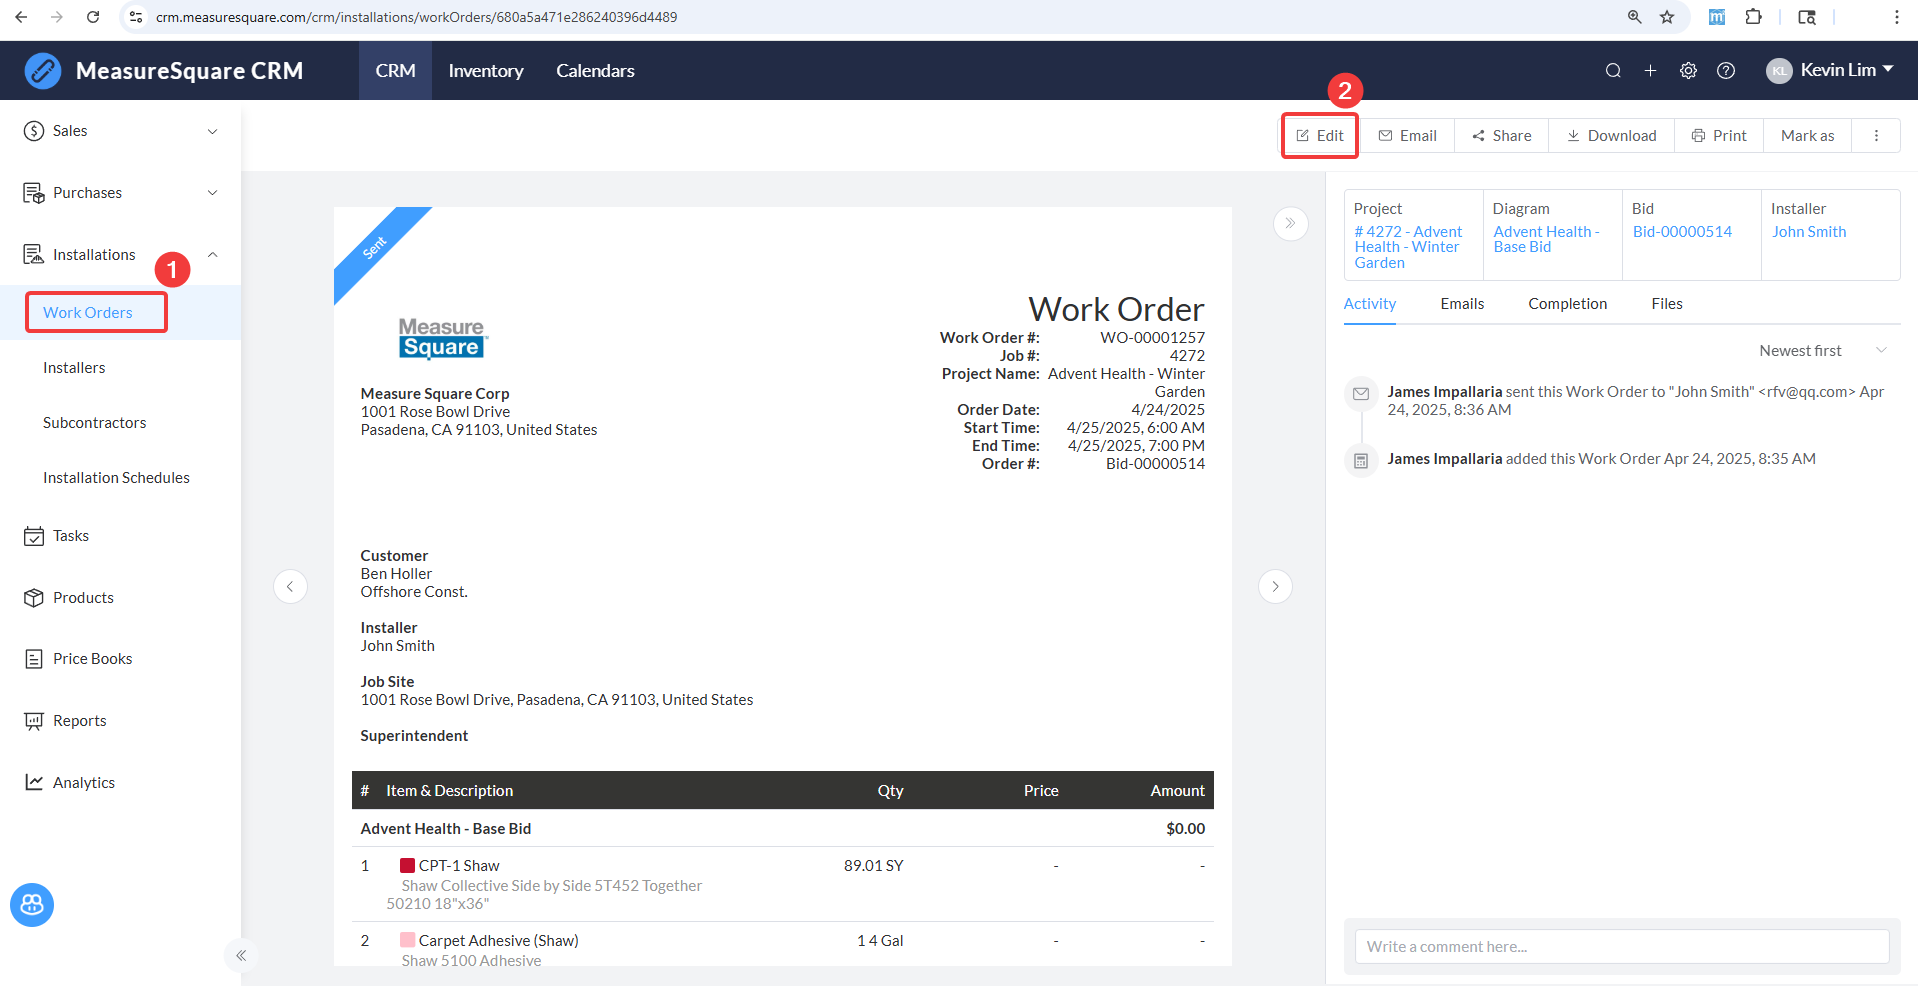Click the pink Carpet Adhesive color swatch
Screen dimensions: 1918x986
coord(407,941)
